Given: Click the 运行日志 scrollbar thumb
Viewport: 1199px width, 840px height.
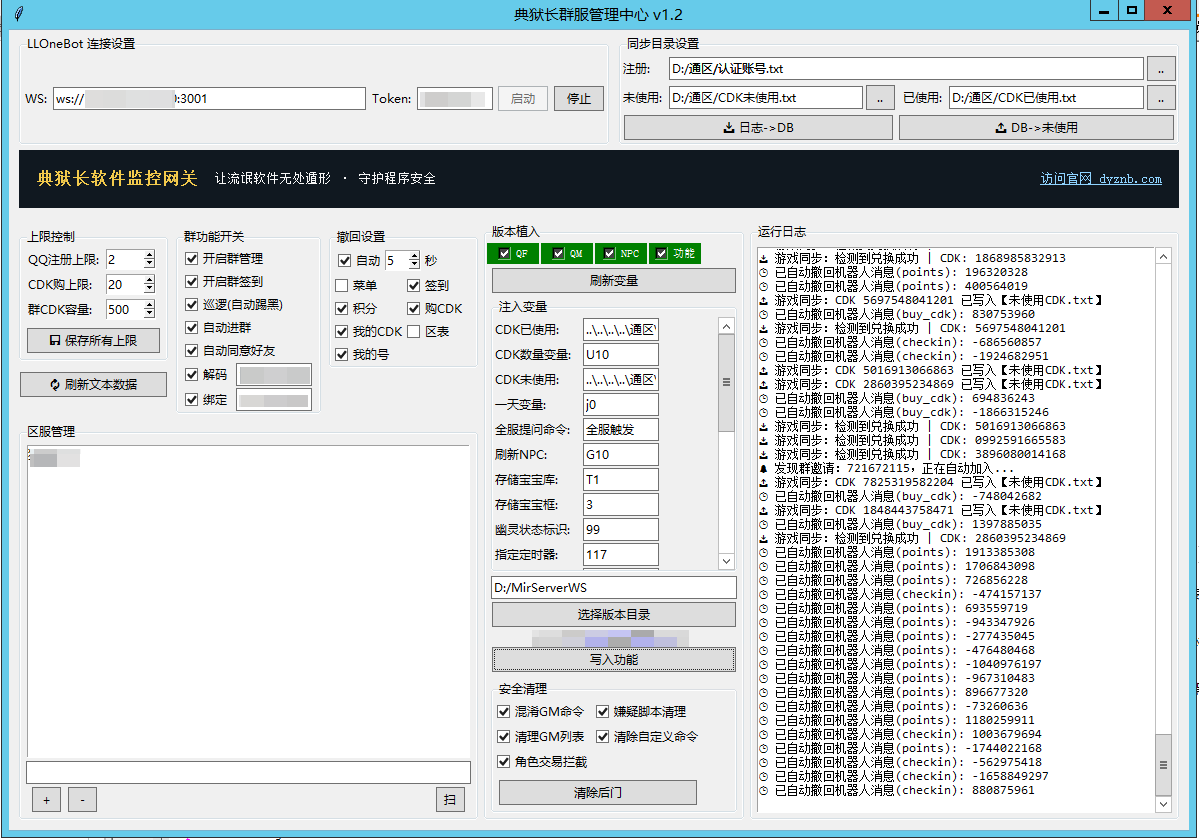Looking at the screenshot, I should tap(1163, 764).
